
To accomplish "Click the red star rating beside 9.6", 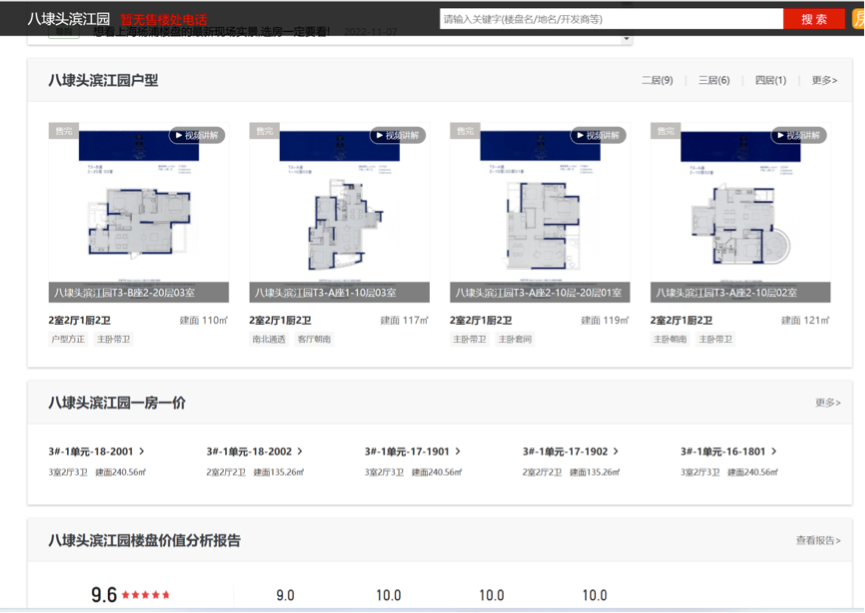I will [146, 595].
